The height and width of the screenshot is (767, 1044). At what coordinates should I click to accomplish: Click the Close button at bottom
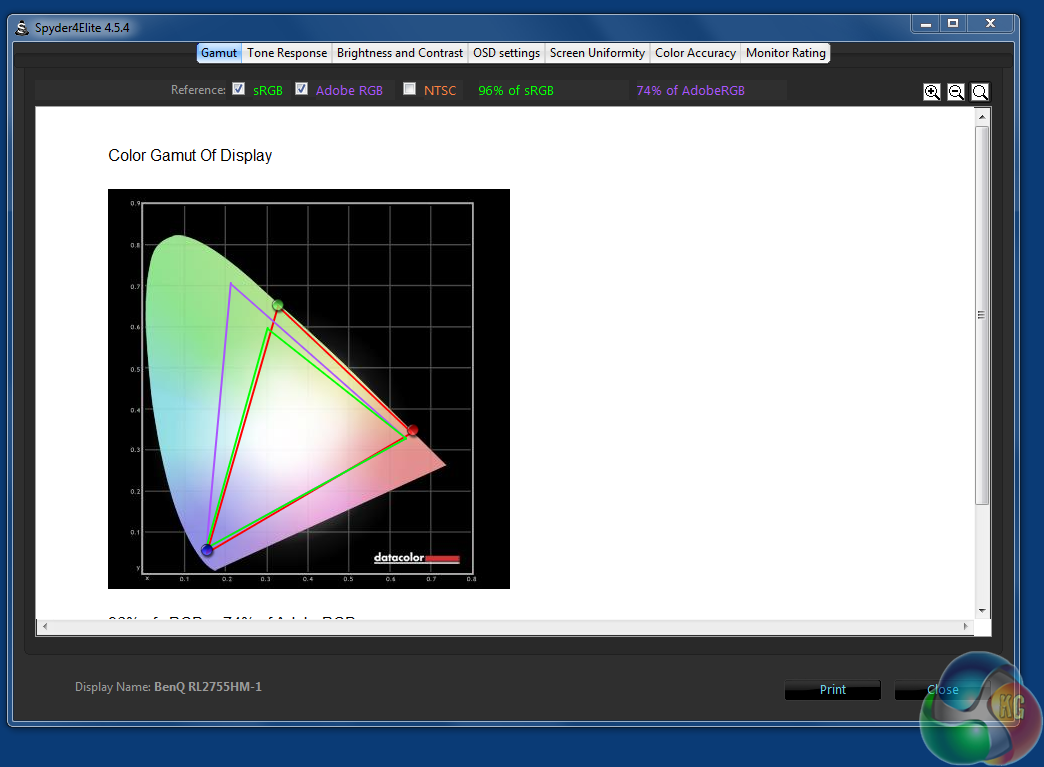[x=942, y=690]
